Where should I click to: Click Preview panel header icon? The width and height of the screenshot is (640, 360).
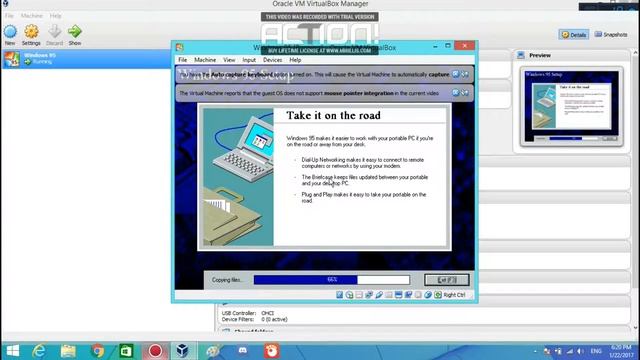click(521, 55)
